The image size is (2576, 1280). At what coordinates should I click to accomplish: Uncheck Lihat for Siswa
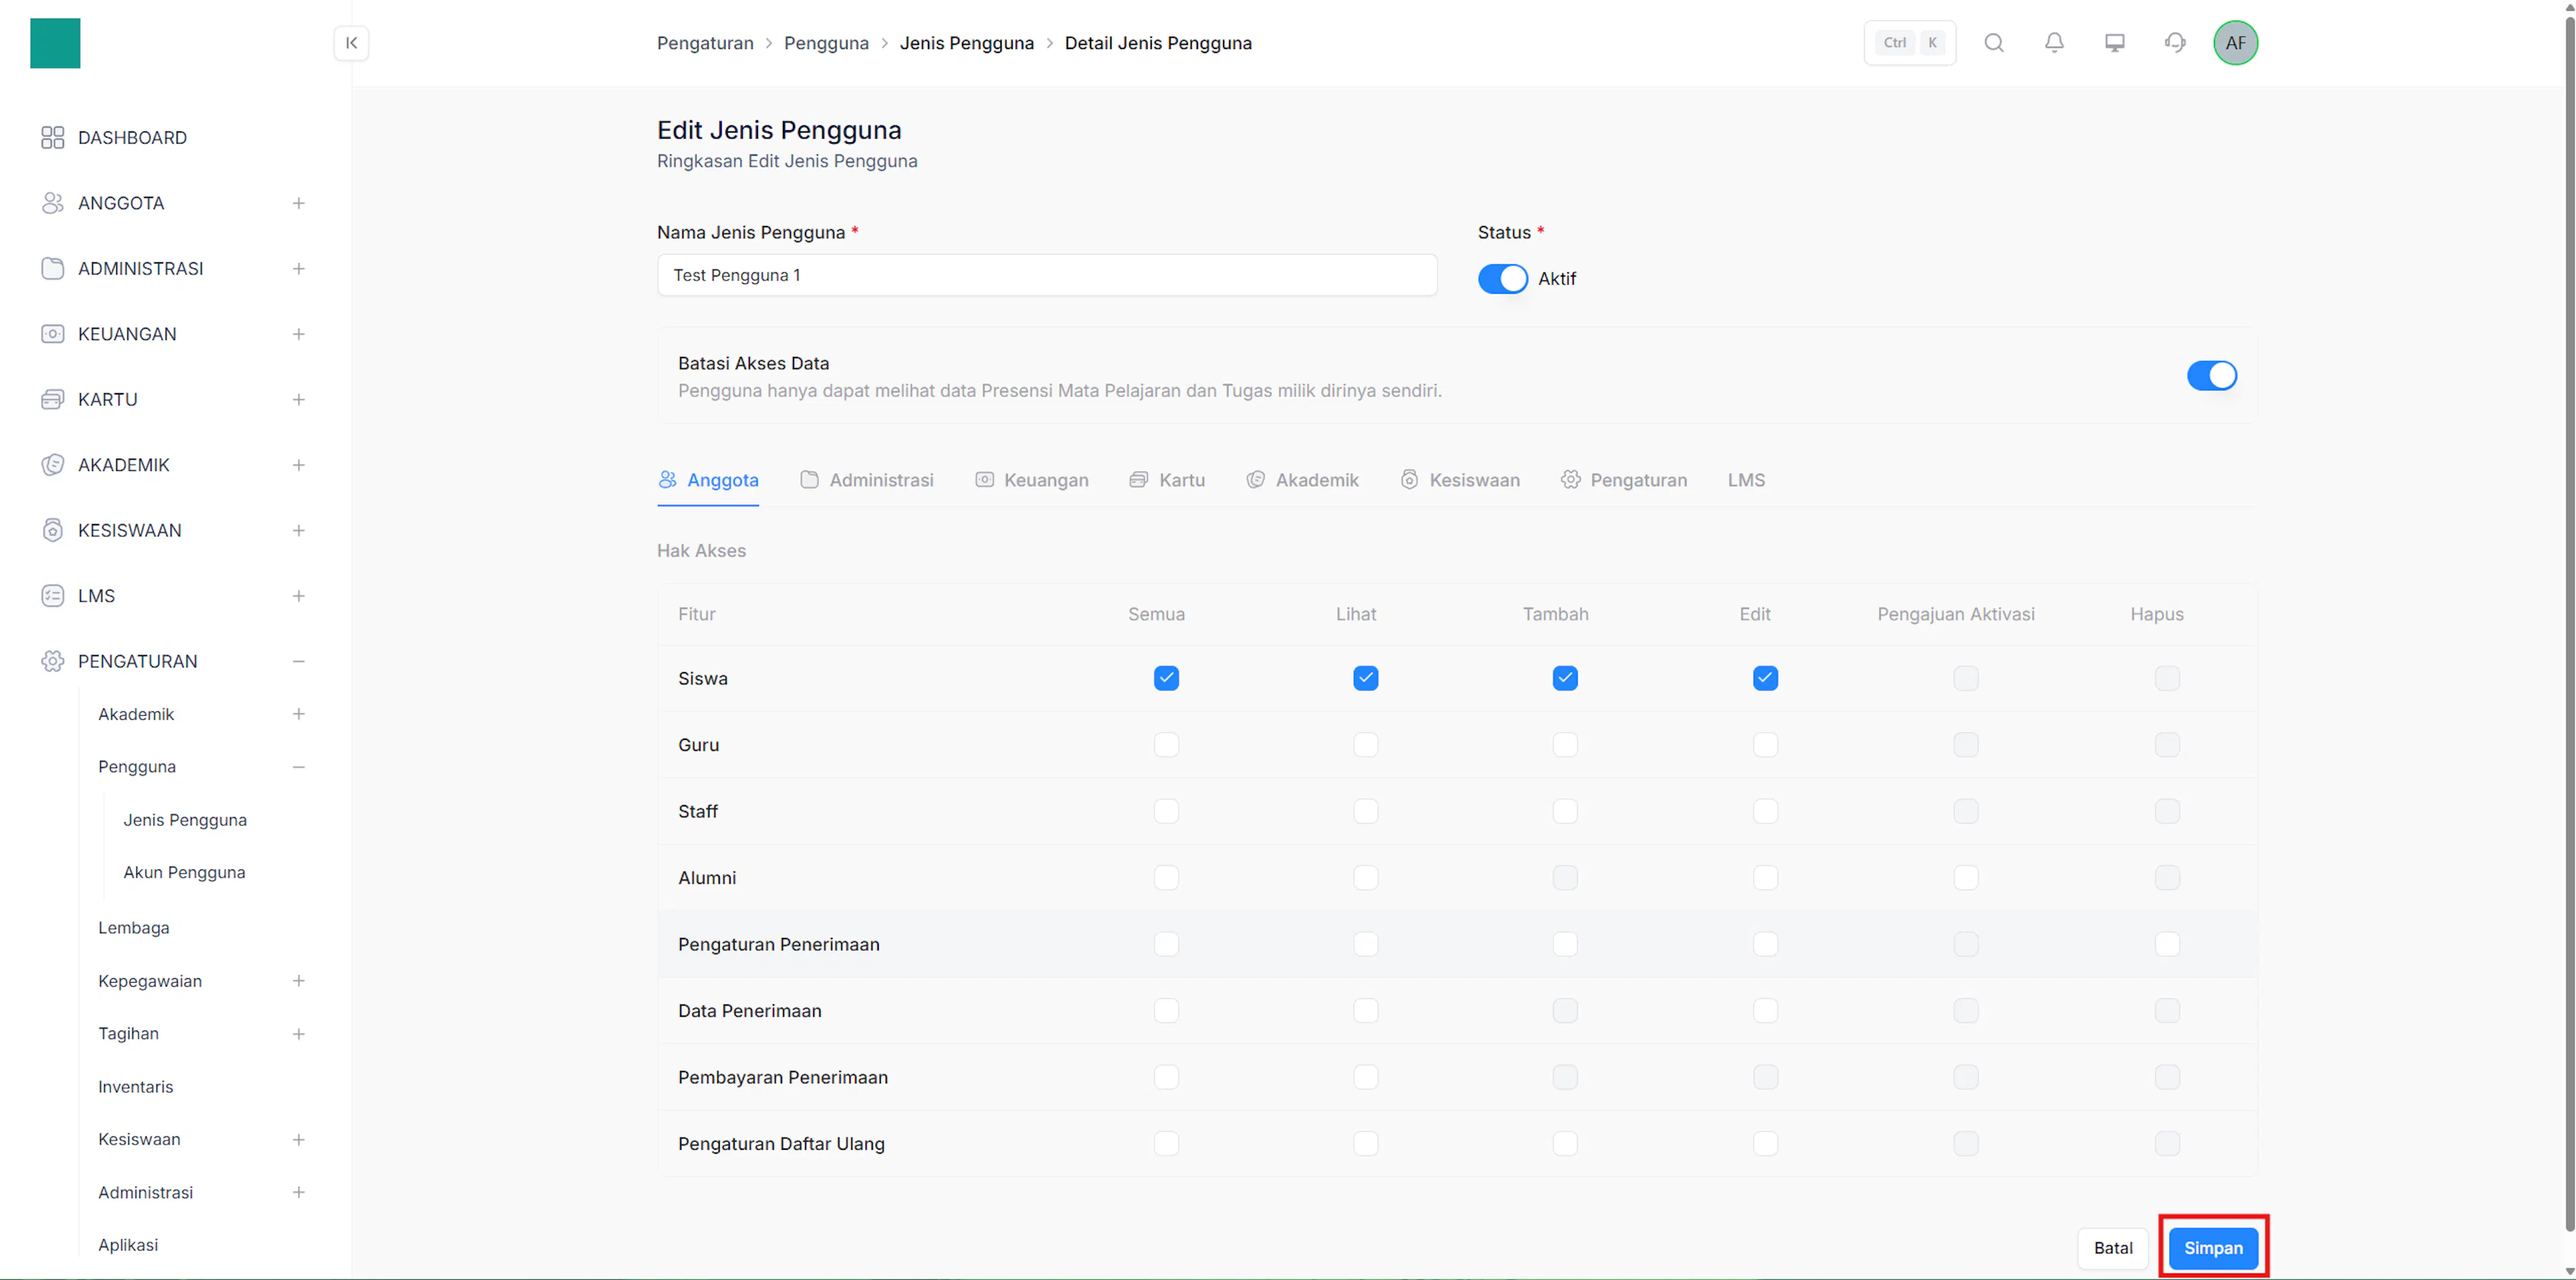point(1365,679)
